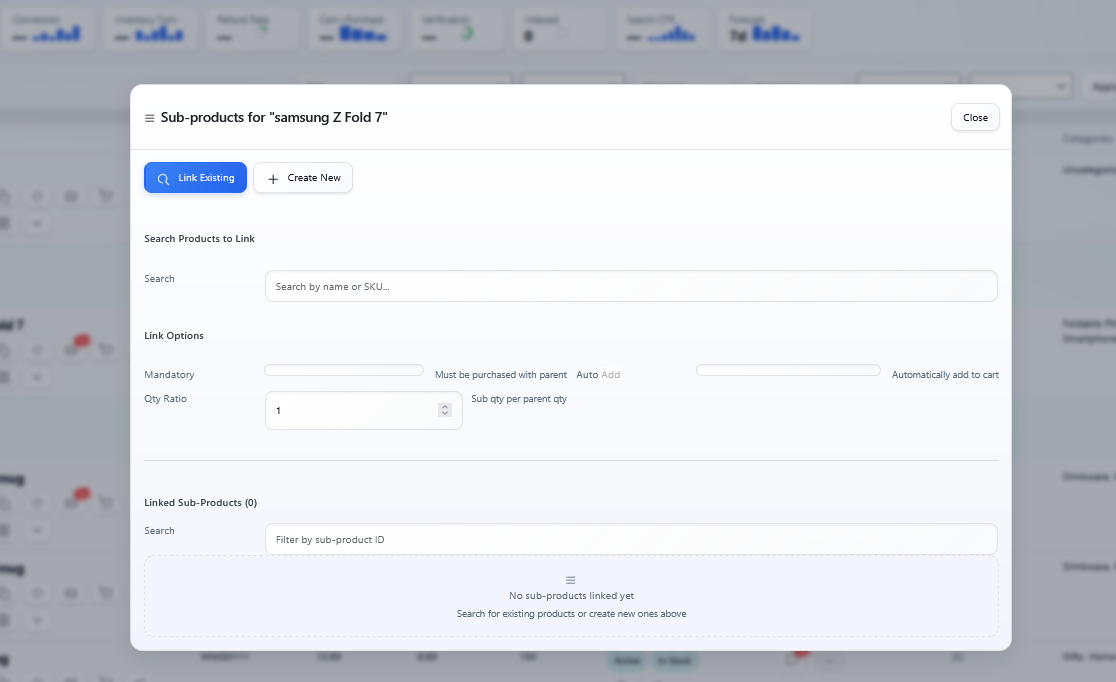Click the empty-state list icon

click(x=571, y=580)
